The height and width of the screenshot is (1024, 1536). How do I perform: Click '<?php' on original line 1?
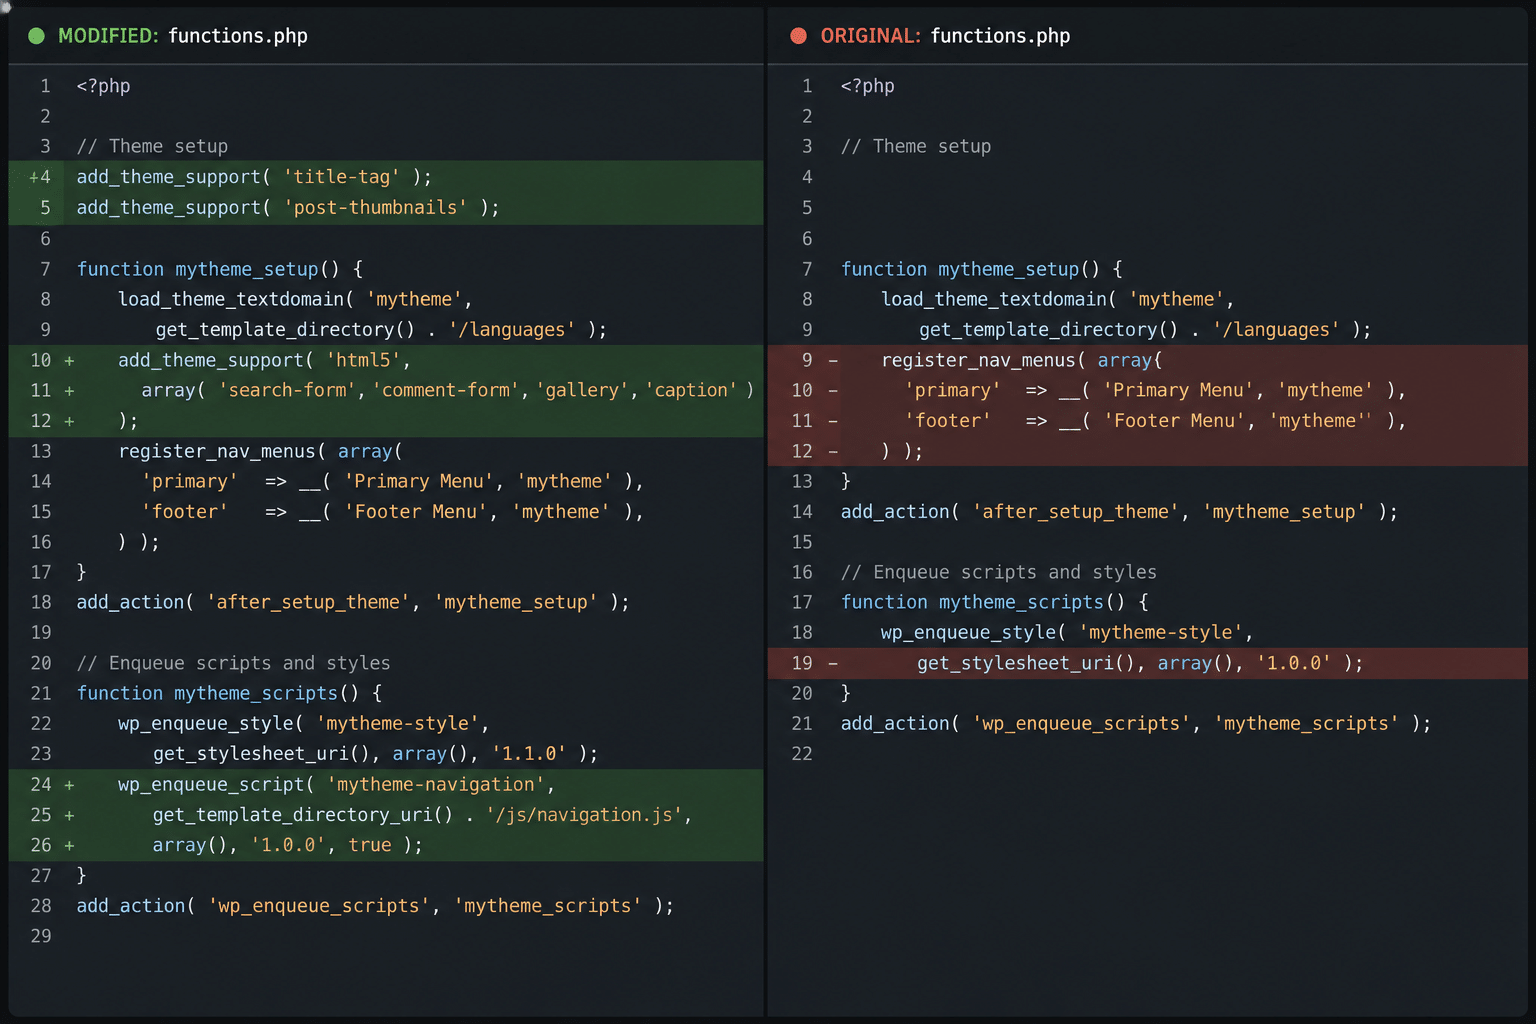[x=867, y=86]
